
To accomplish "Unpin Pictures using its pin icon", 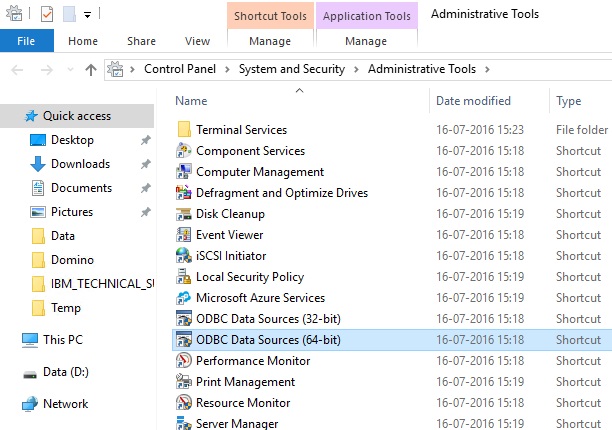I will click(146, 212).
